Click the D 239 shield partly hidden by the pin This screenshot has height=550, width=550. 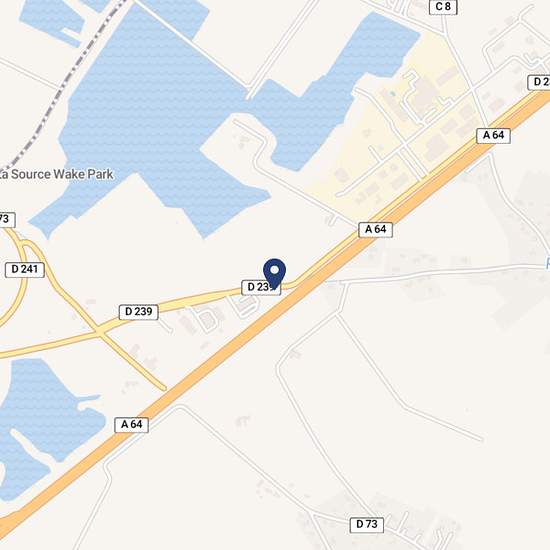tap(261, 287)
